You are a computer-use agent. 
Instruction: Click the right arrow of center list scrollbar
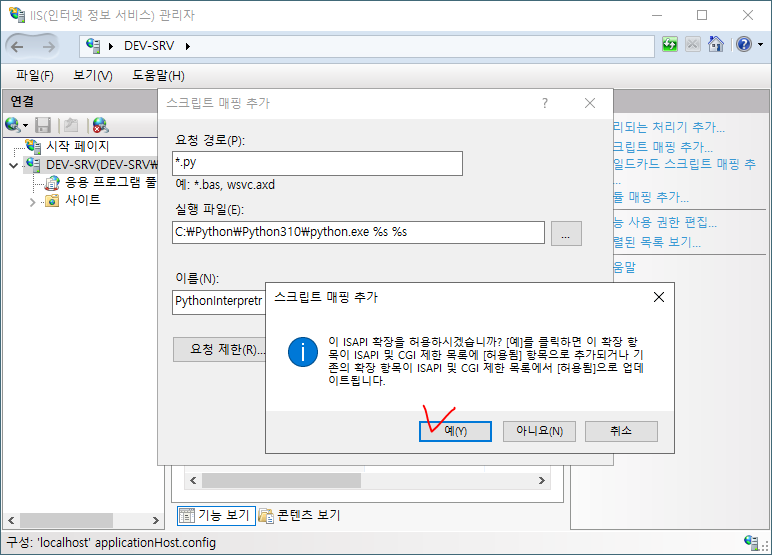point(542,481)
